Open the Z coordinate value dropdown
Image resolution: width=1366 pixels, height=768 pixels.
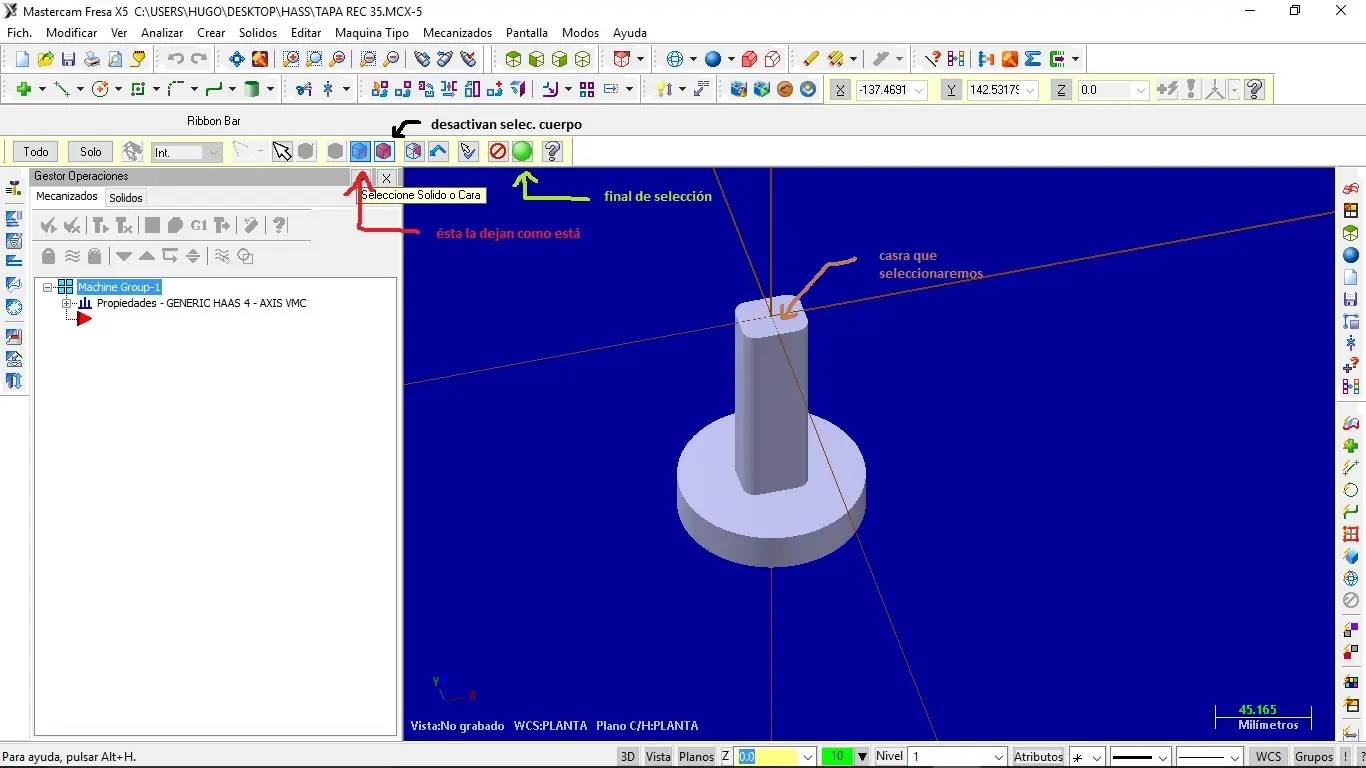[x=1141, y=90]
